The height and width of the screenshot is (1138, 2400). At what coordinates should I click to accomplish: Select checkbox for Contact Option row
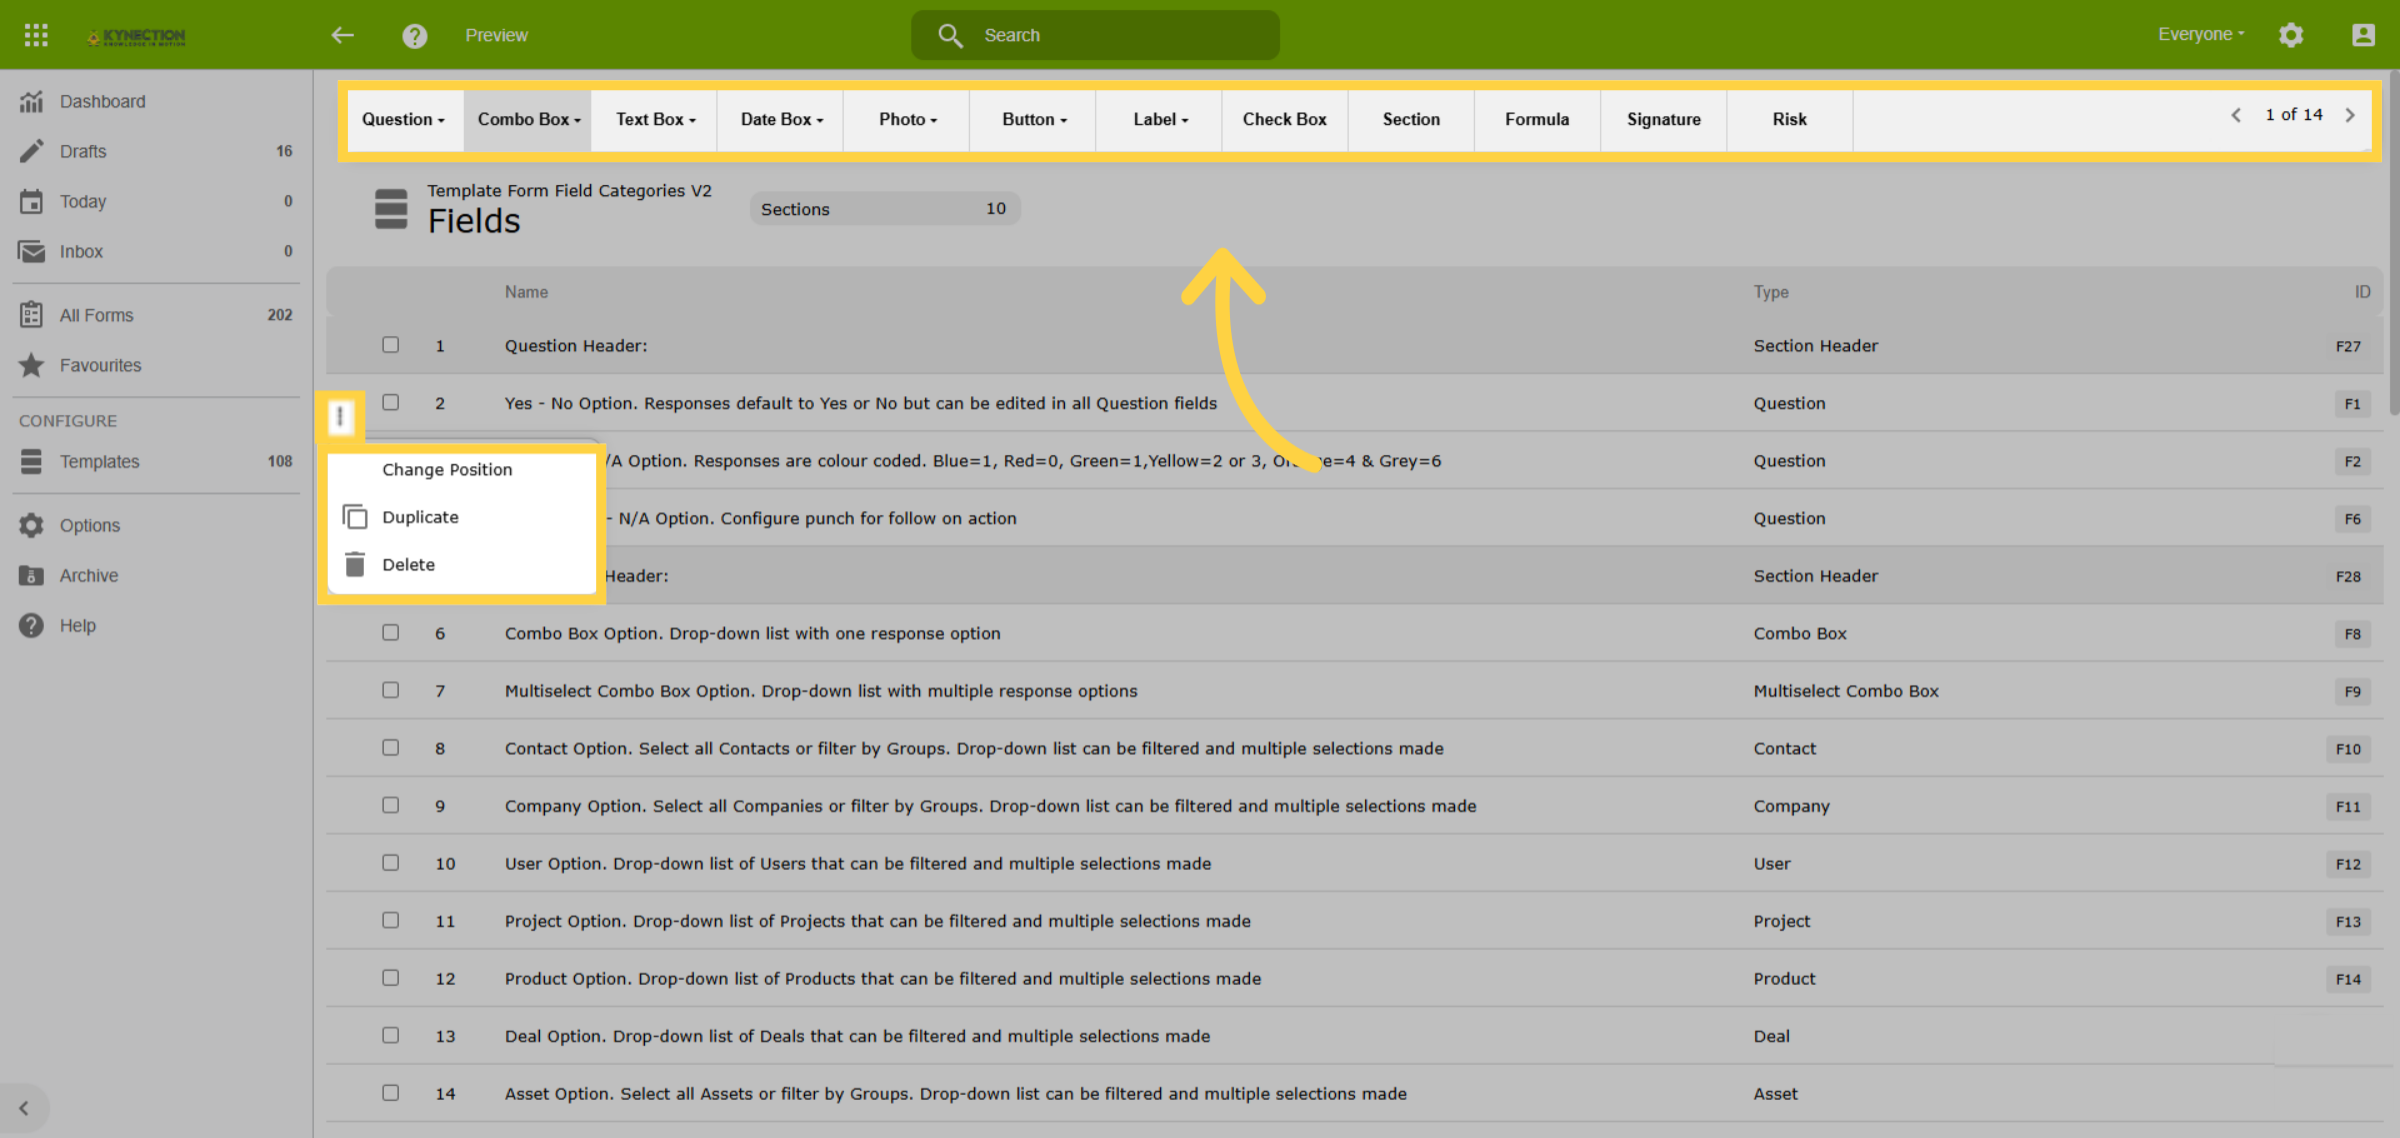(391, 748)
